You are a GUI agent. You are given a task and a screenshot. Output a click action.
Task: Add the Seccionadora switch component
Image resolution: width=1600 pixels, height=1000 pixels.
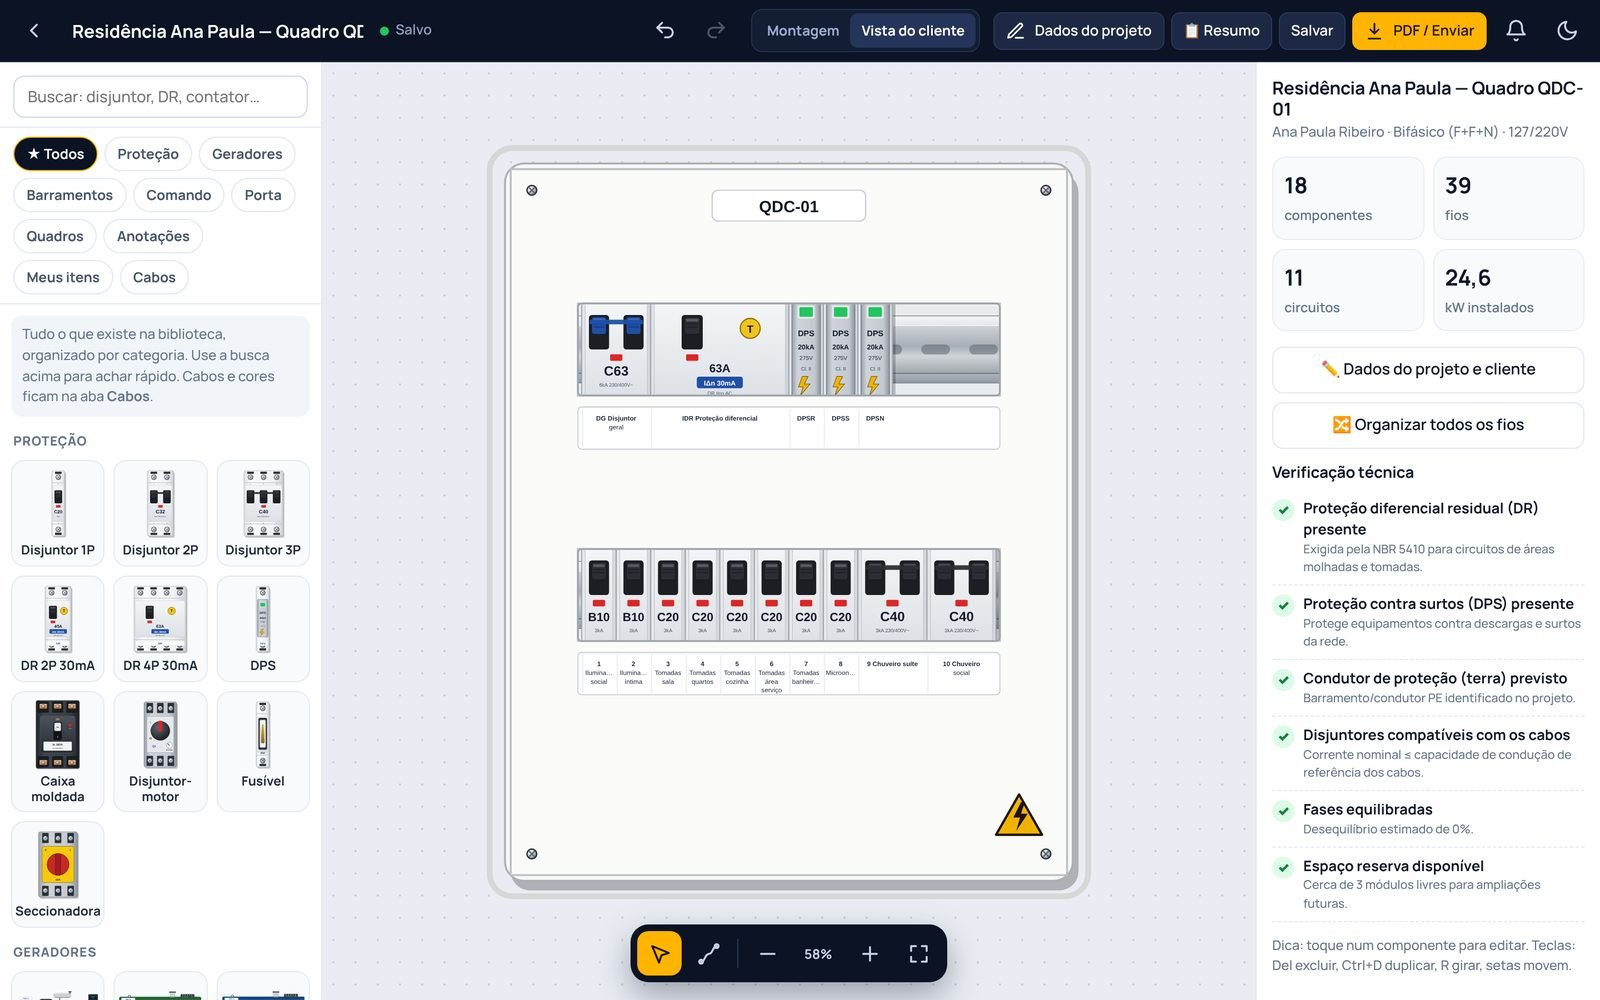tap(58, 874)
